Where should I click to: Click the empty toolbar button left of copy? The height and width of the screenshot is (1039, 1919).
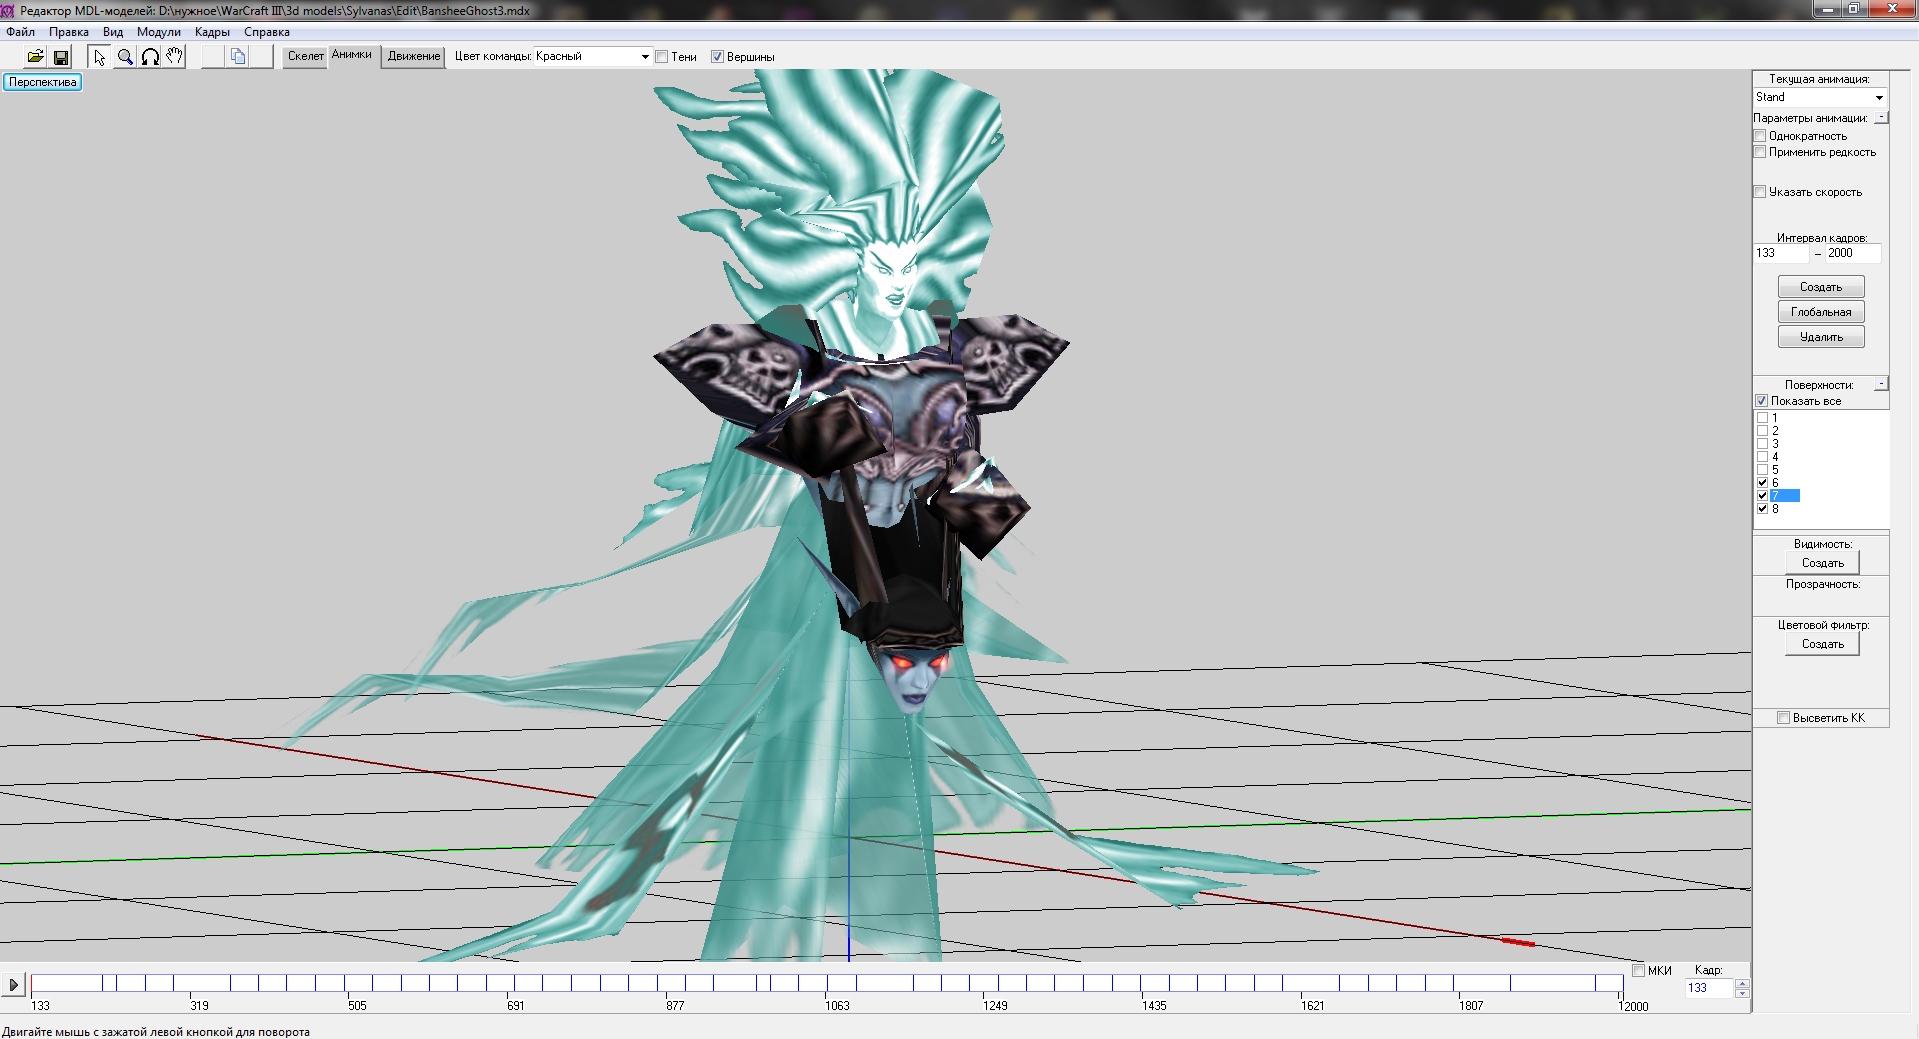coord(212,57)
